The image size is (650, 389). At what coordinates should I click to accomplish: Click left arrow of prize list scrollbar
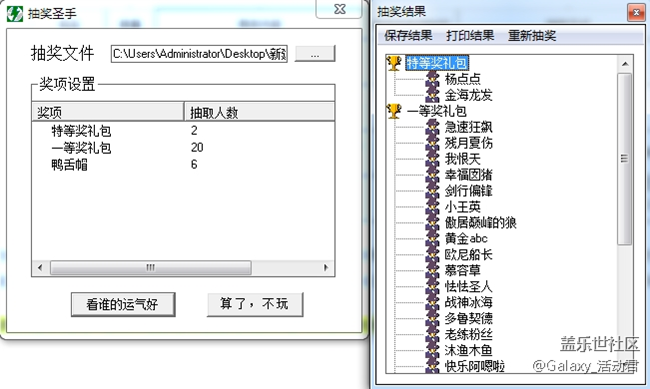(40, 267)
